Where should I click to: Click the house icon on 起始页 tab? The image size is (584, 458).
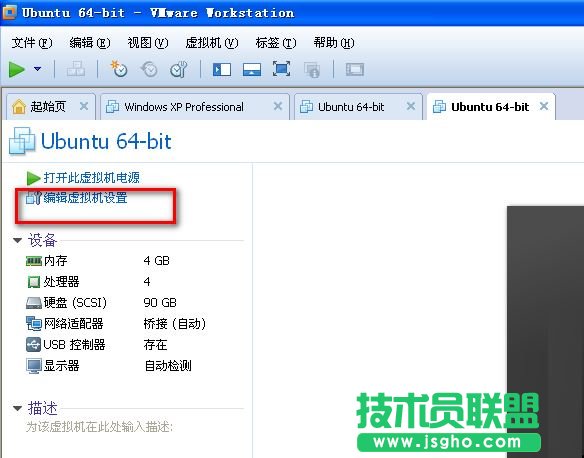(x=19, y=106)
